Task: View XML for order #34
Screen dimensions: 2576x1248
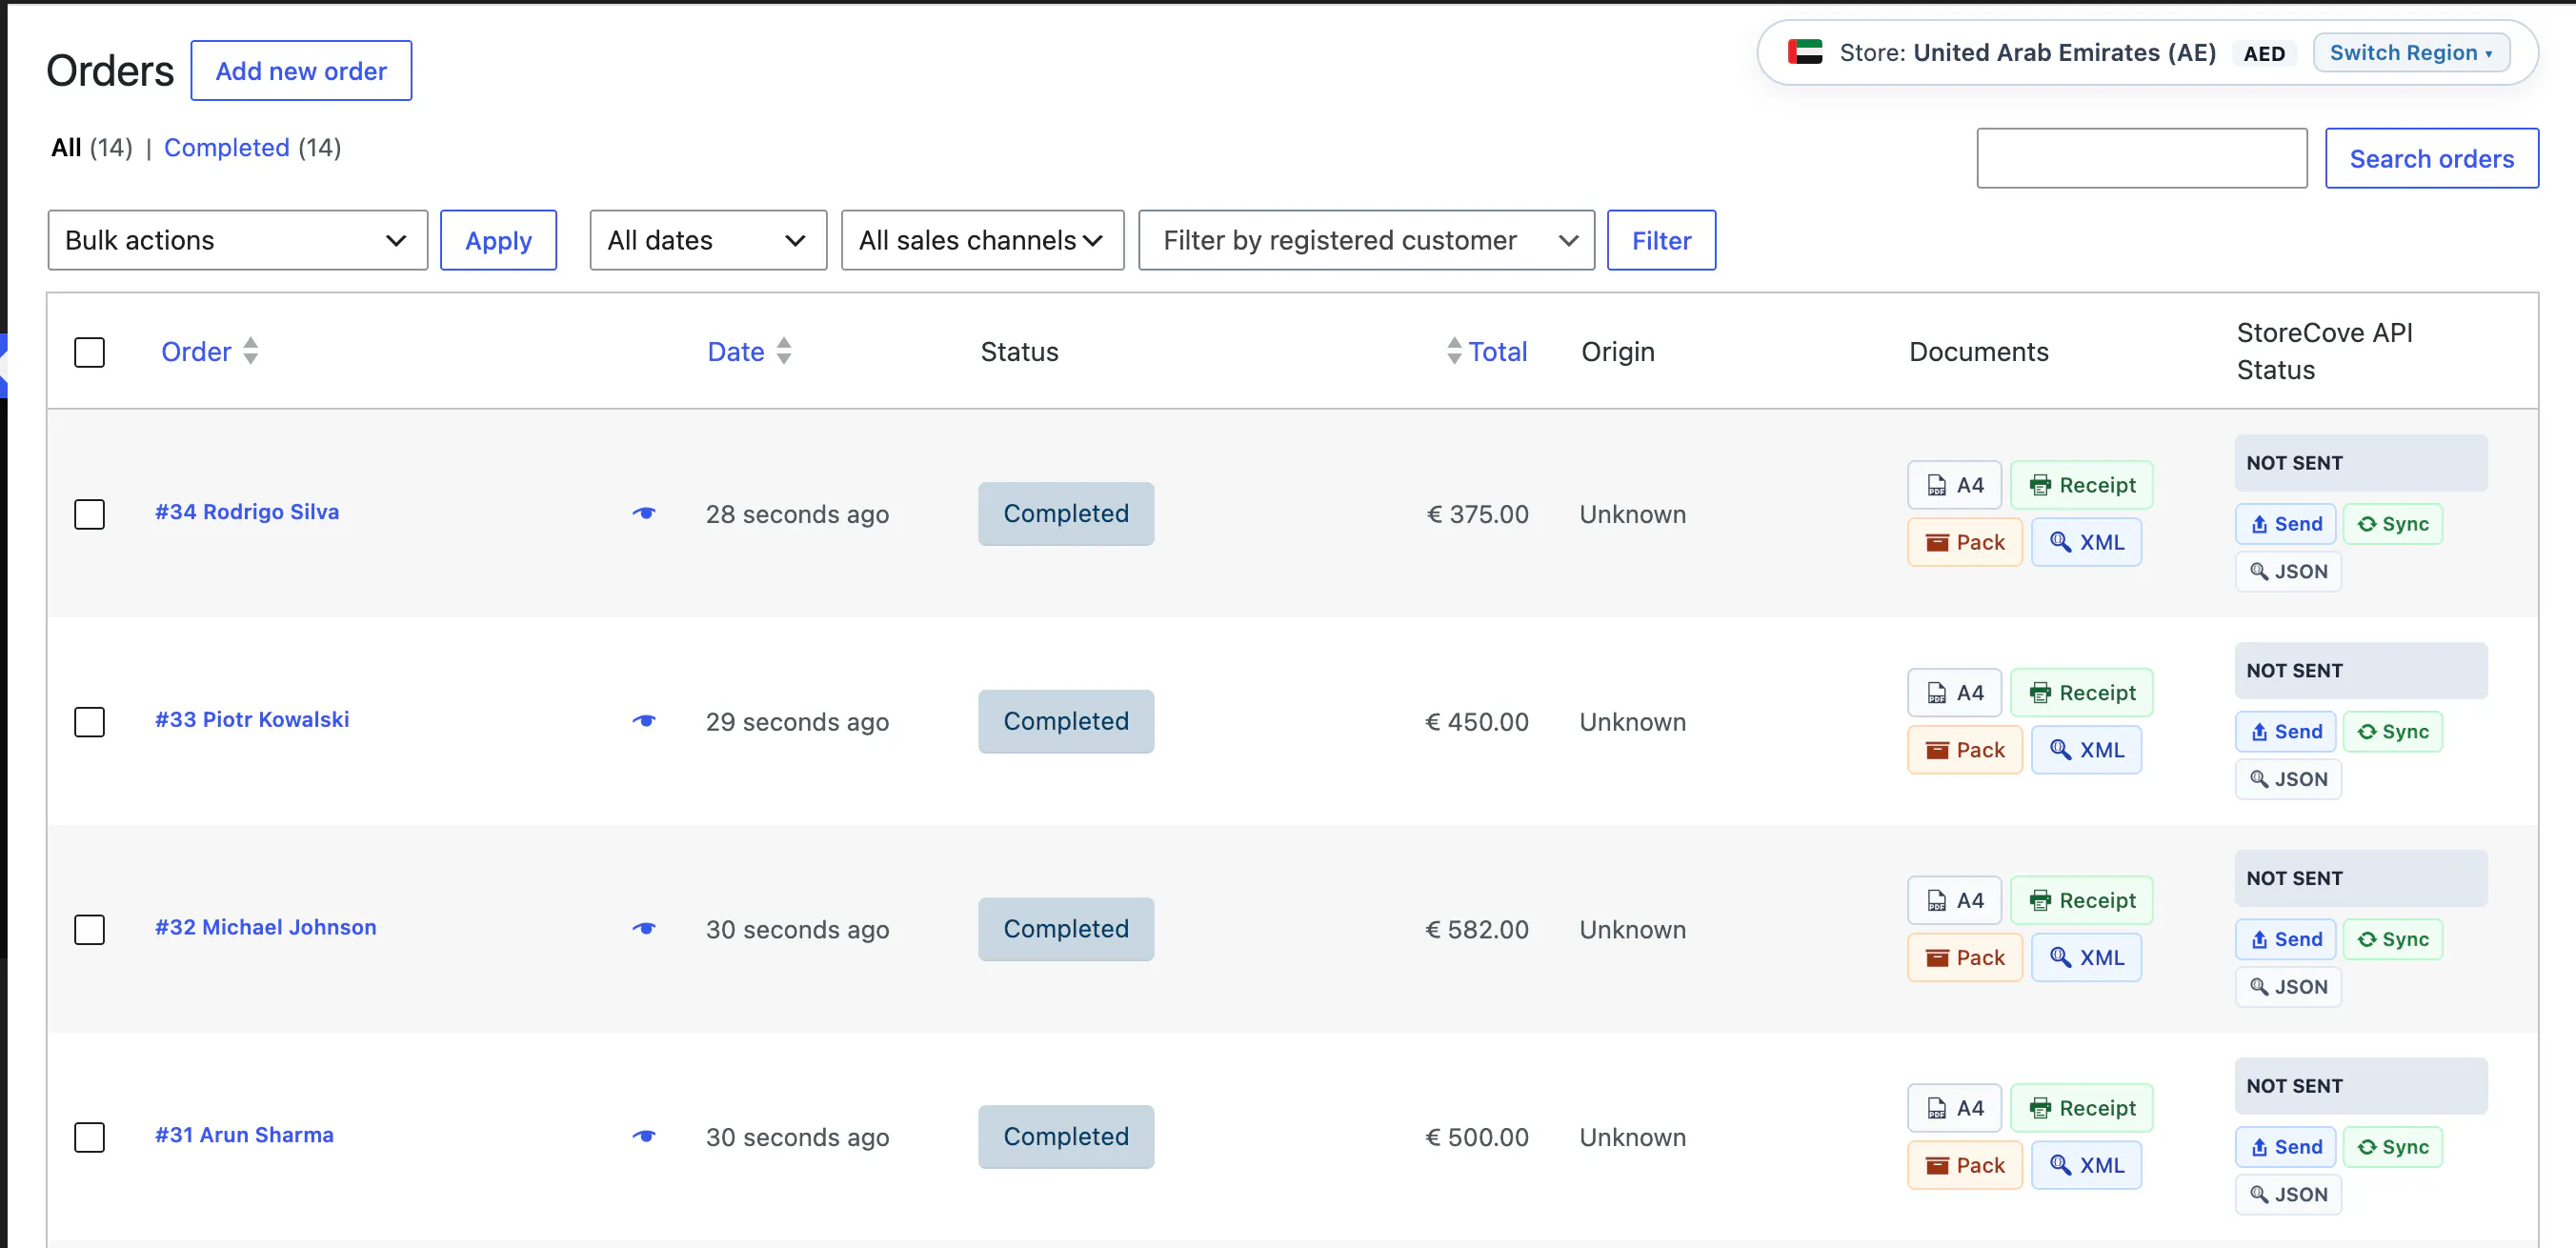Action: pyautogui.click(x=2086, y=542)
